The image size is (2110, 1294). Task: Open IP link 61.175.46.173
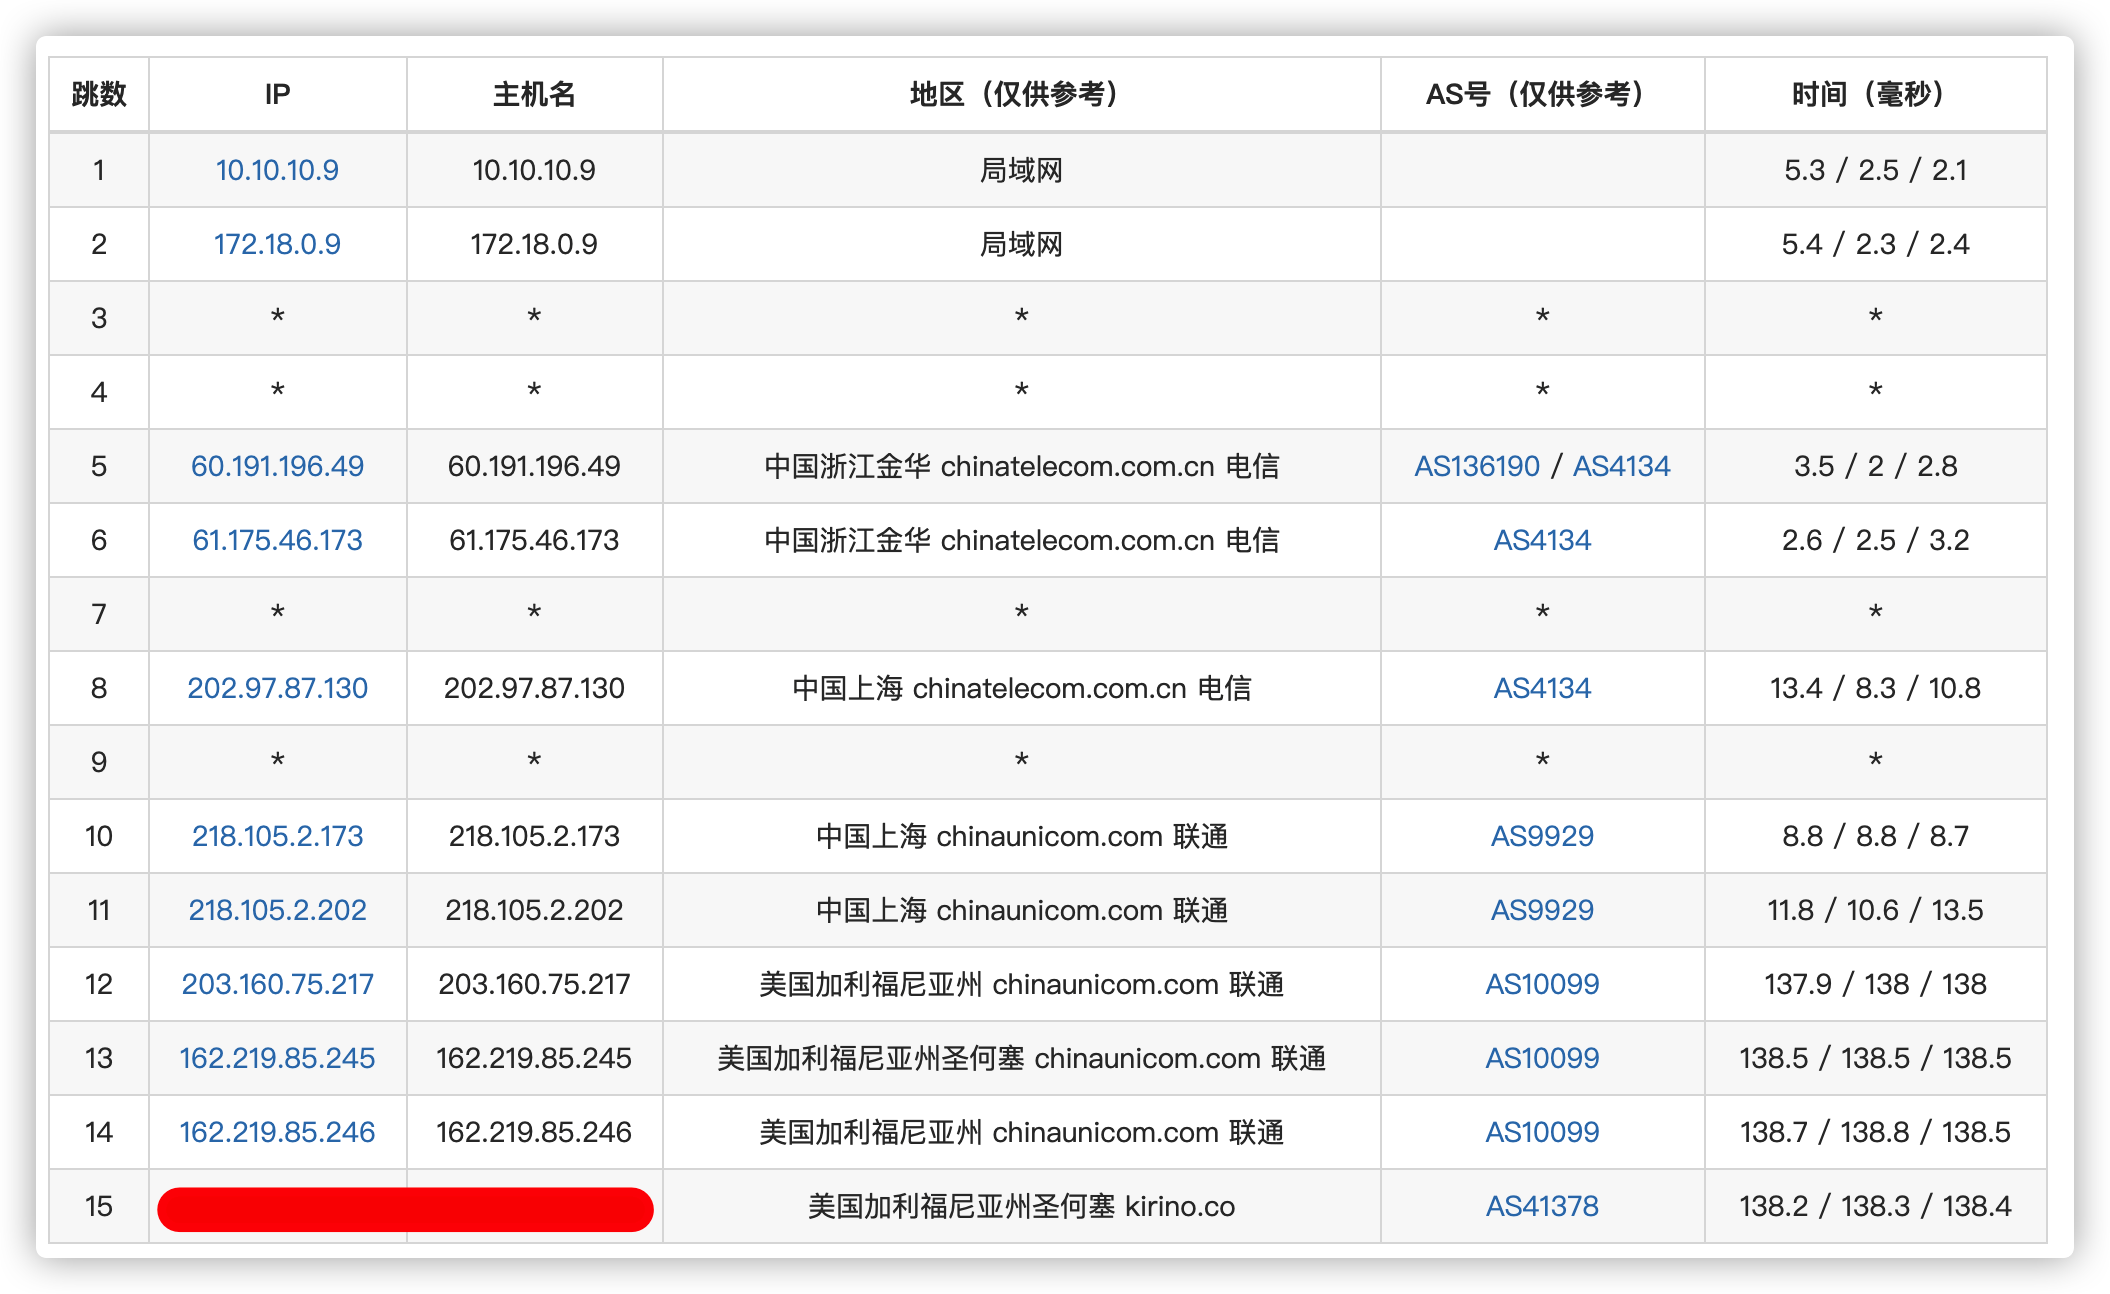pyautogui.click(x=277, y=540)
